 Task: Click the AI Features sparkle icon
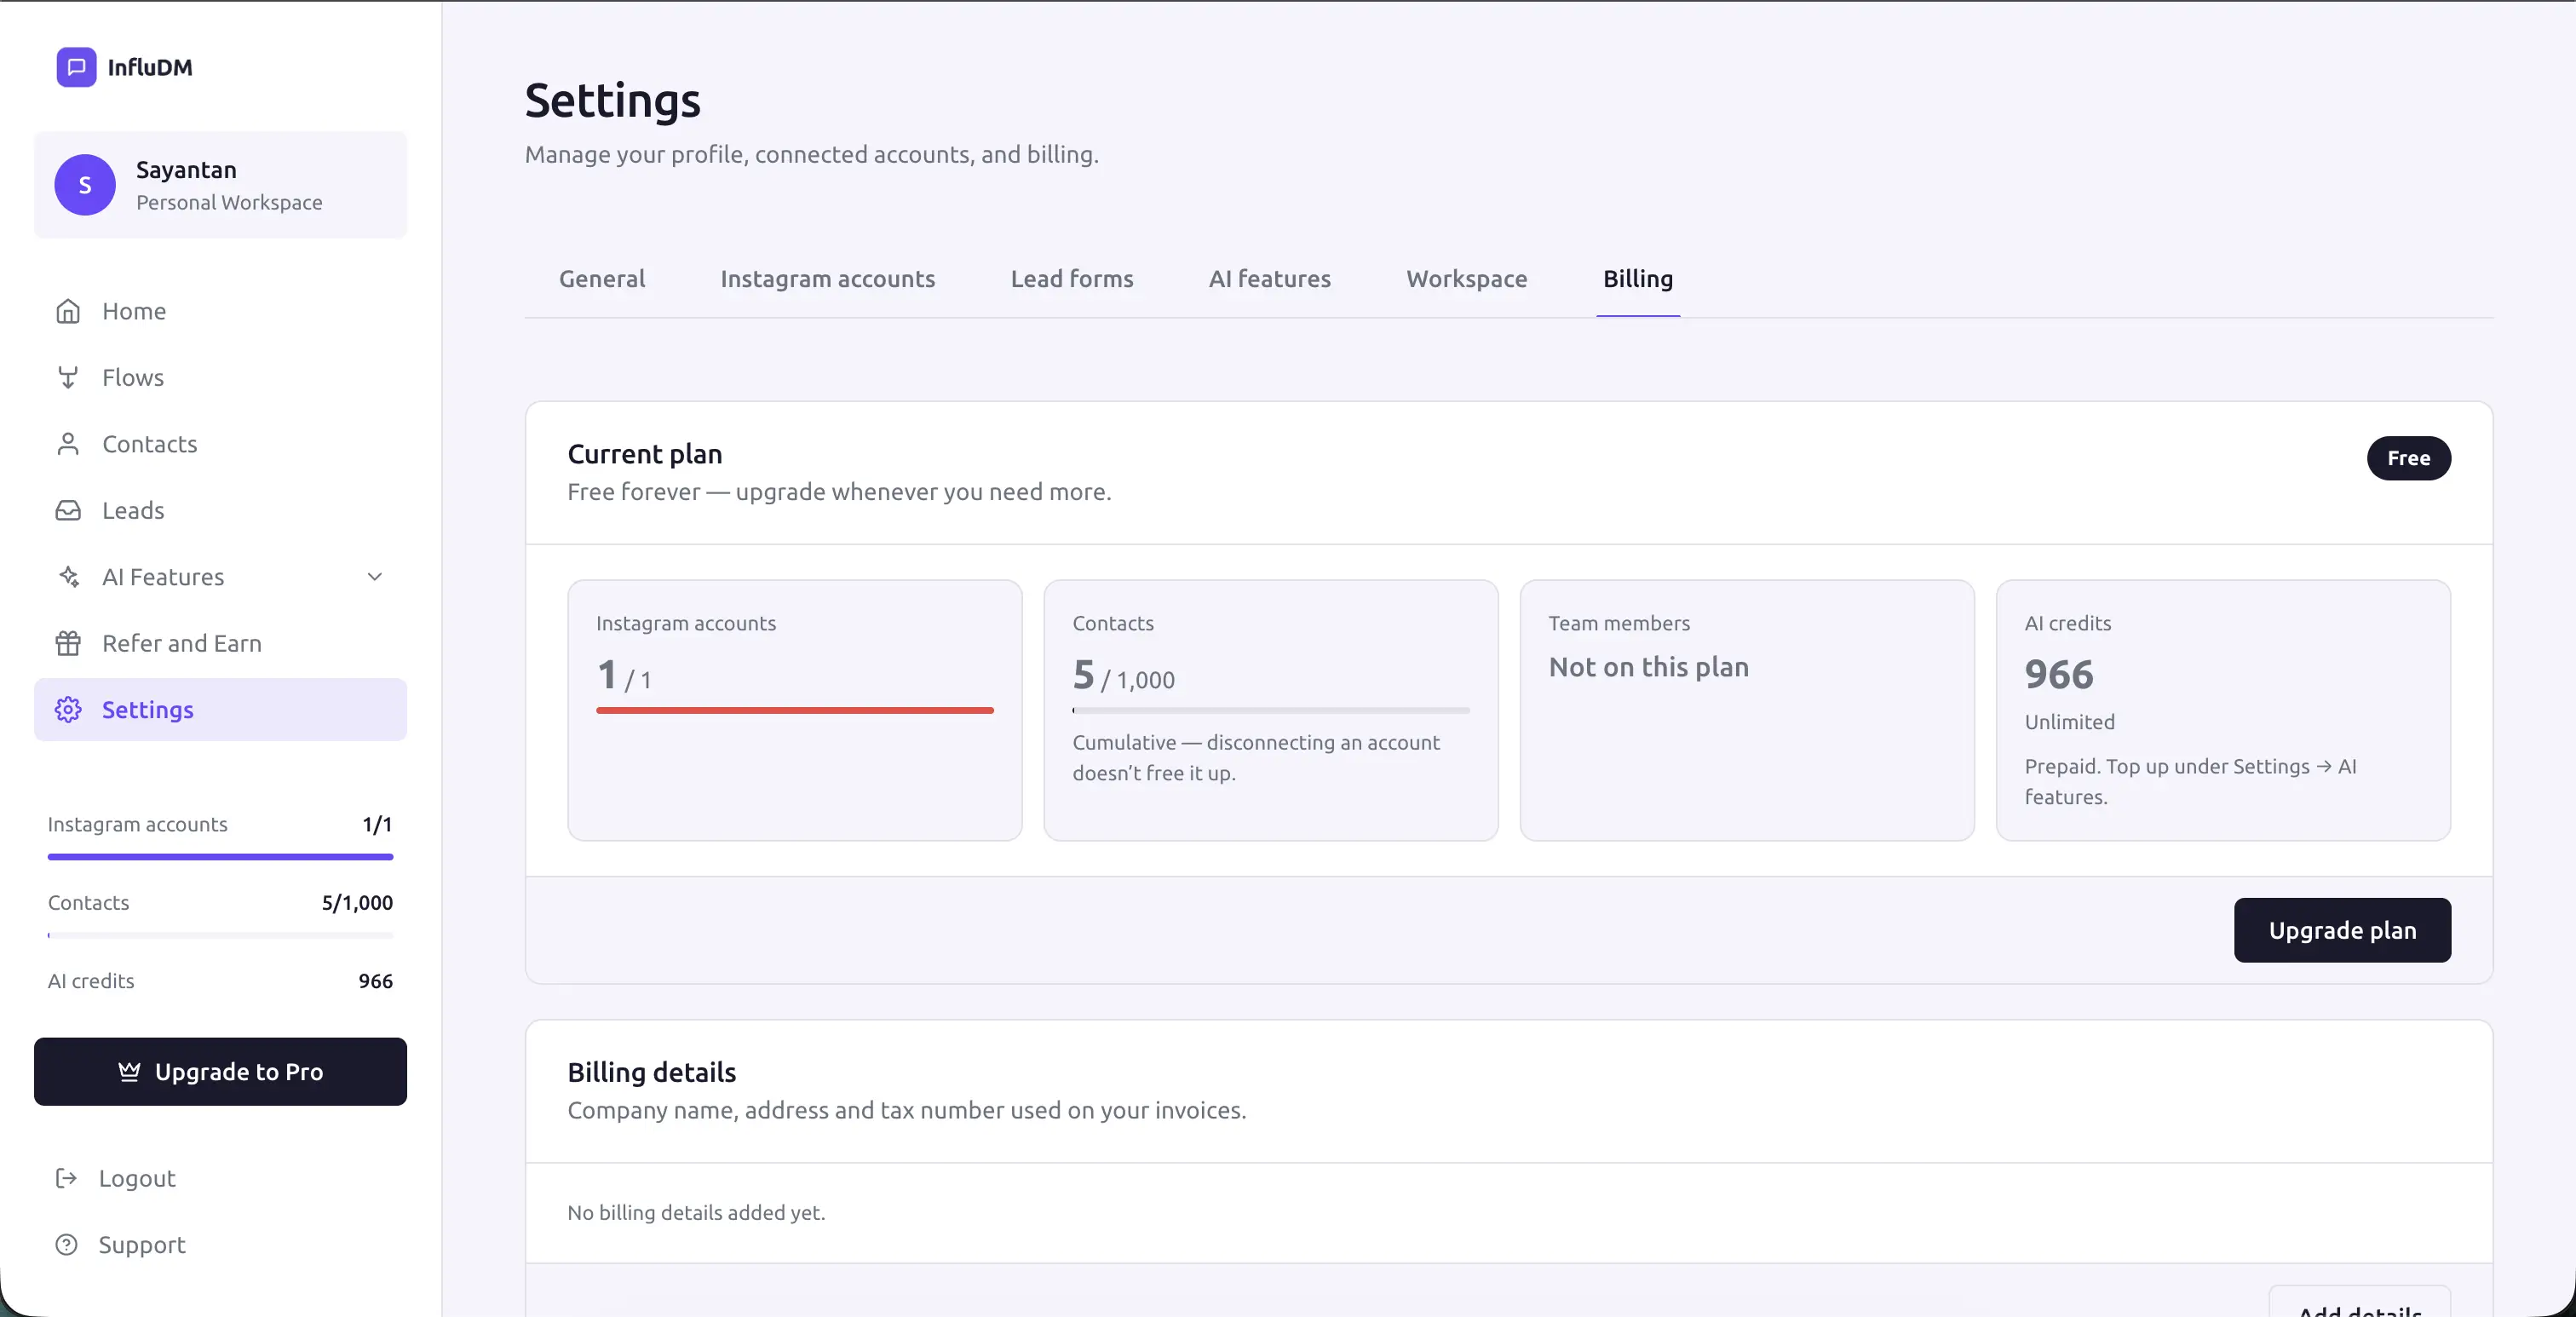pos(68,577)
